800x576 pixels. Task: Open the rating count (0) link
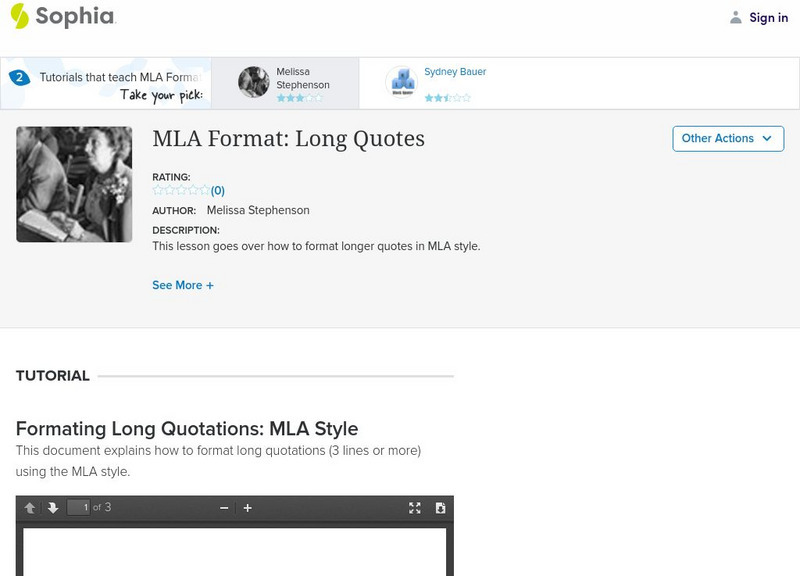point(217,190)
